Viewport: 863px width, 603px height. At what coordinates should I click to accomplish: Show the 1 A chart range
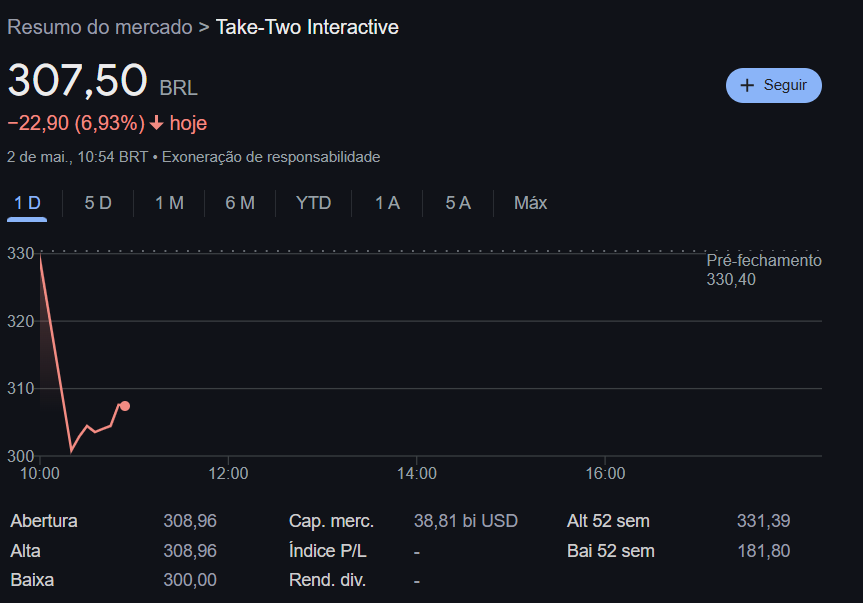click(387, 203)
